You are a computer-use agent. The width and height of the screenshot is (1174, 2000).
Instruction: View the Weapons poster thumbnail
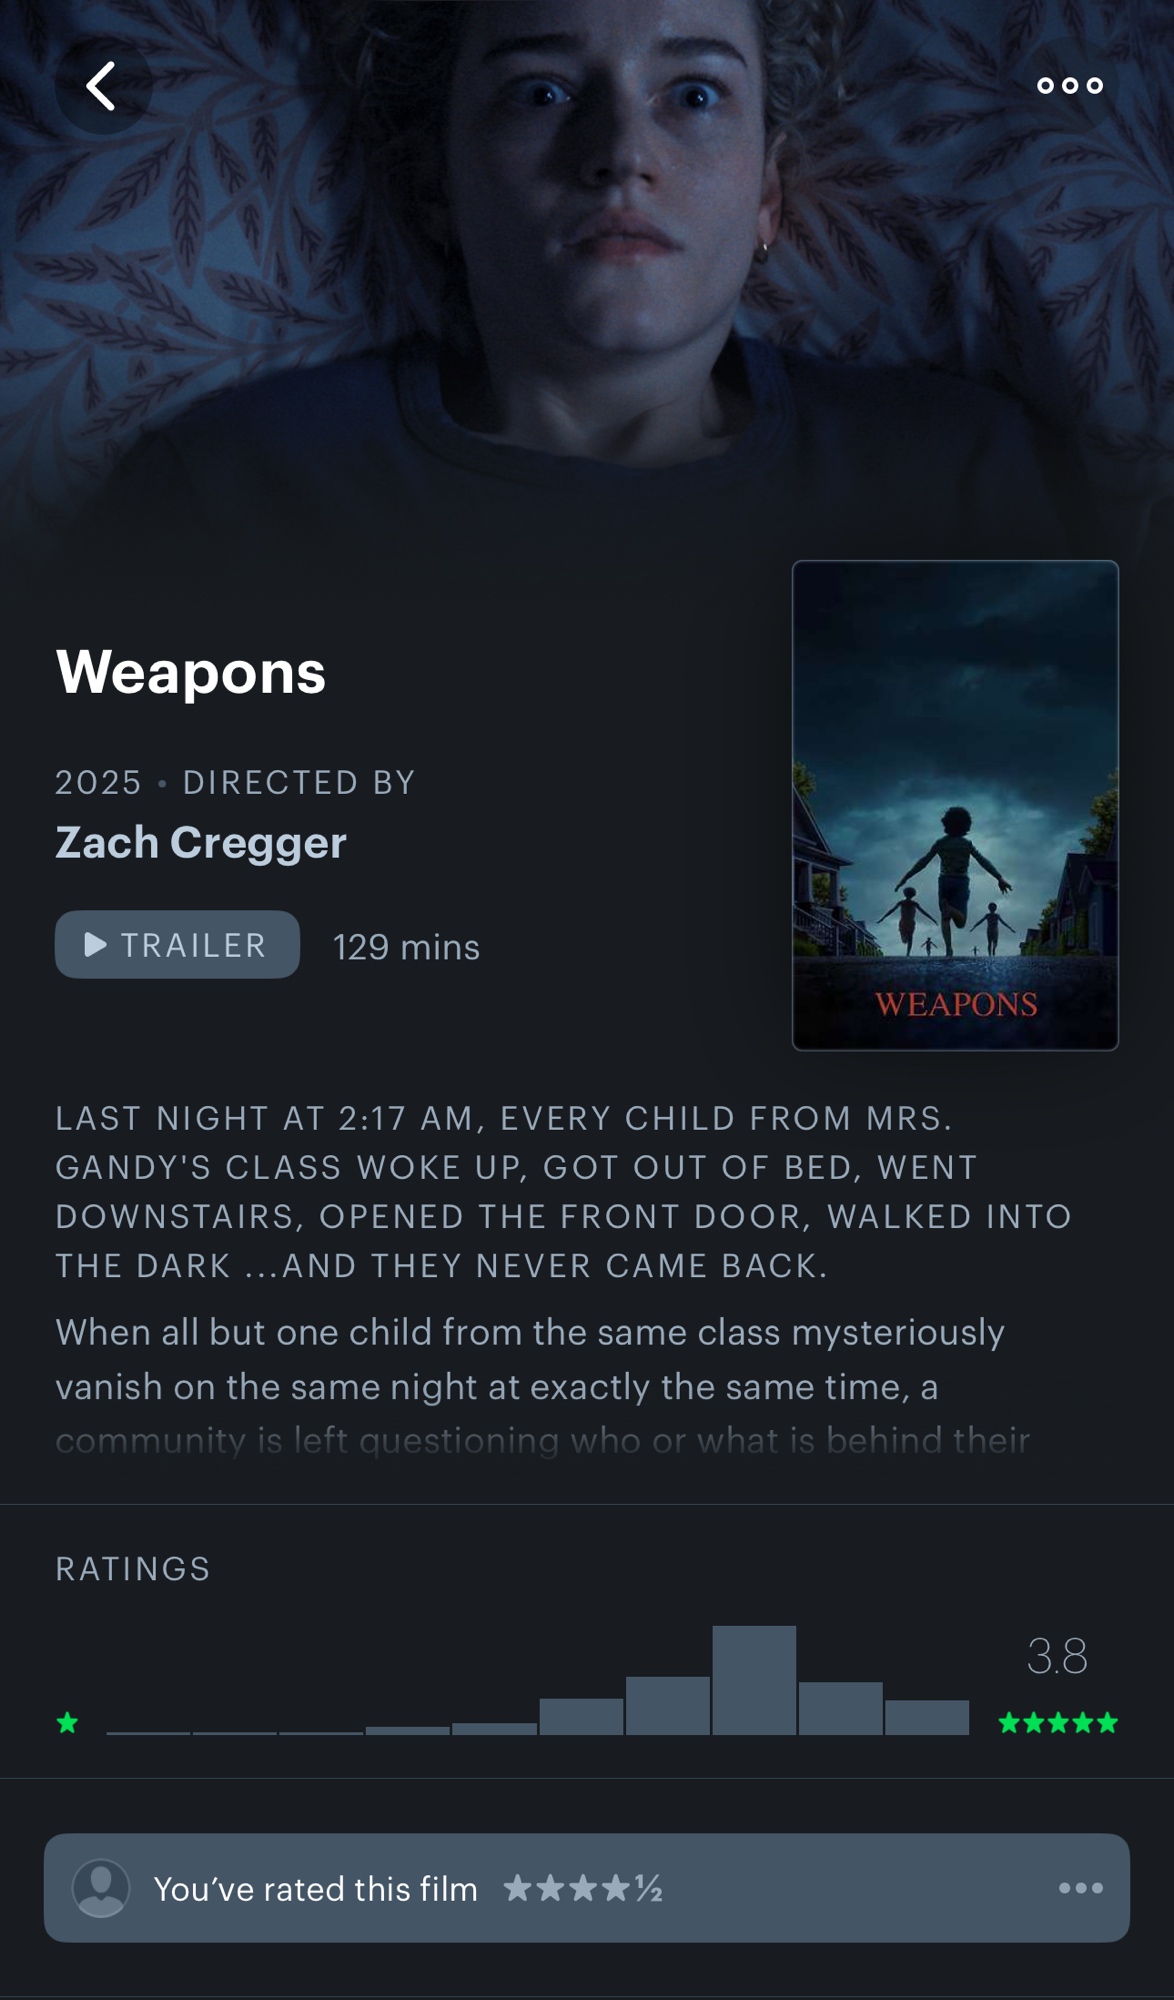[955, 805]
